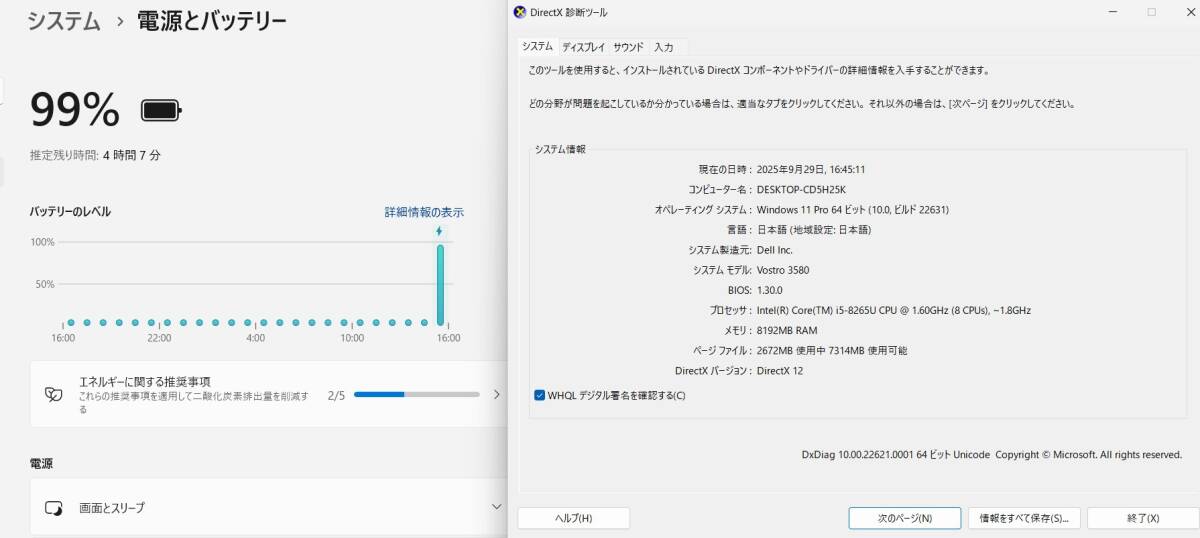
Task: Click the Windows 11 Pro operating system value
Action: coord(853,210)
